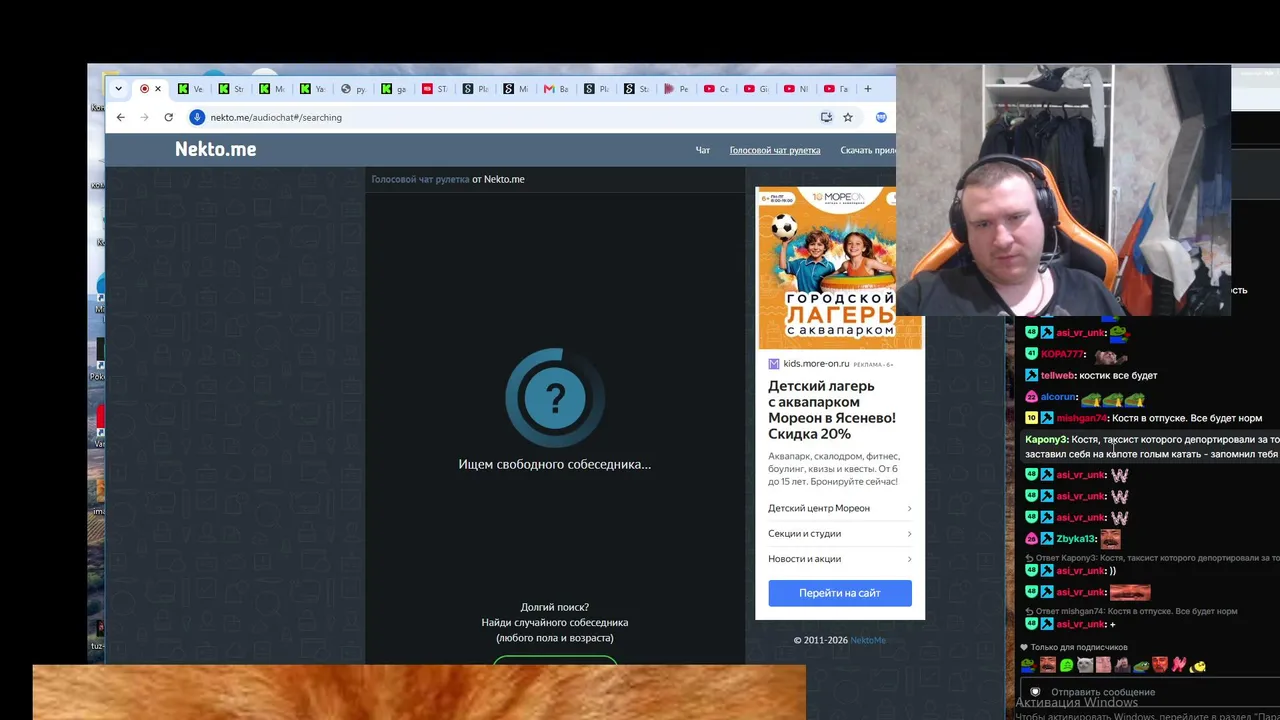Expand the 'Новости и акции' ad row
Viewport: 1280px width, 720px height.
click(840, 559)
